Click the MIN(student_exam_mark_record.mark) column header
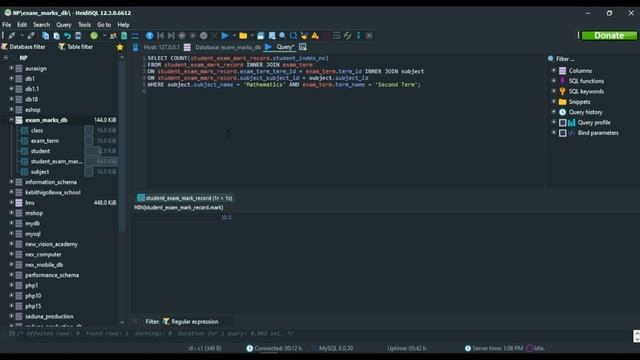This screenshot has width=640, height=360. click(179, 208)
